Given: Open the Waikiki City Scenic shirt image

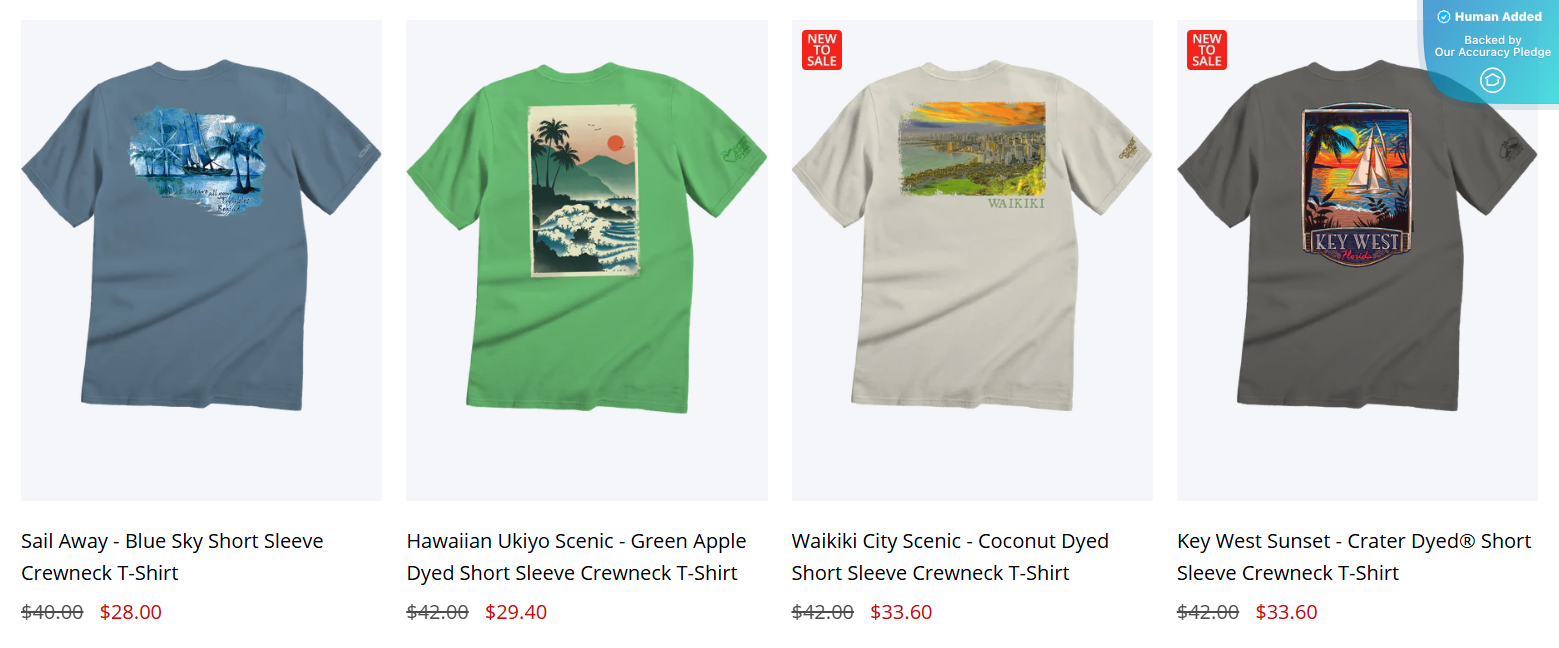Looking at the screenshot, I should tap(972, 260).
